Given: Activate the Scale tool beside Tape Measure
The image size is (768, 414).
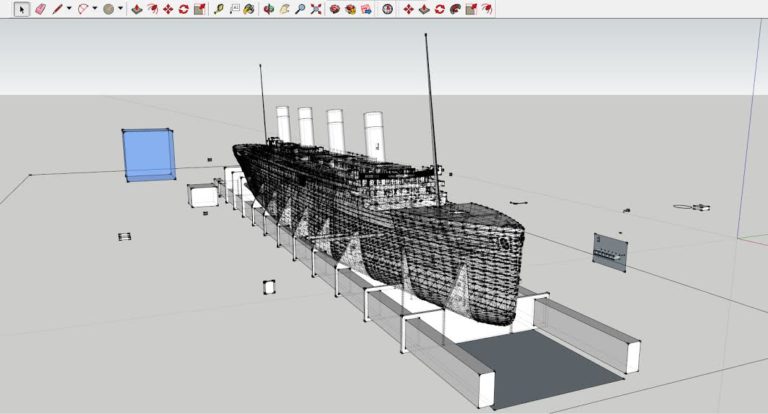Looking at the screenshot, I should point(199,9).
